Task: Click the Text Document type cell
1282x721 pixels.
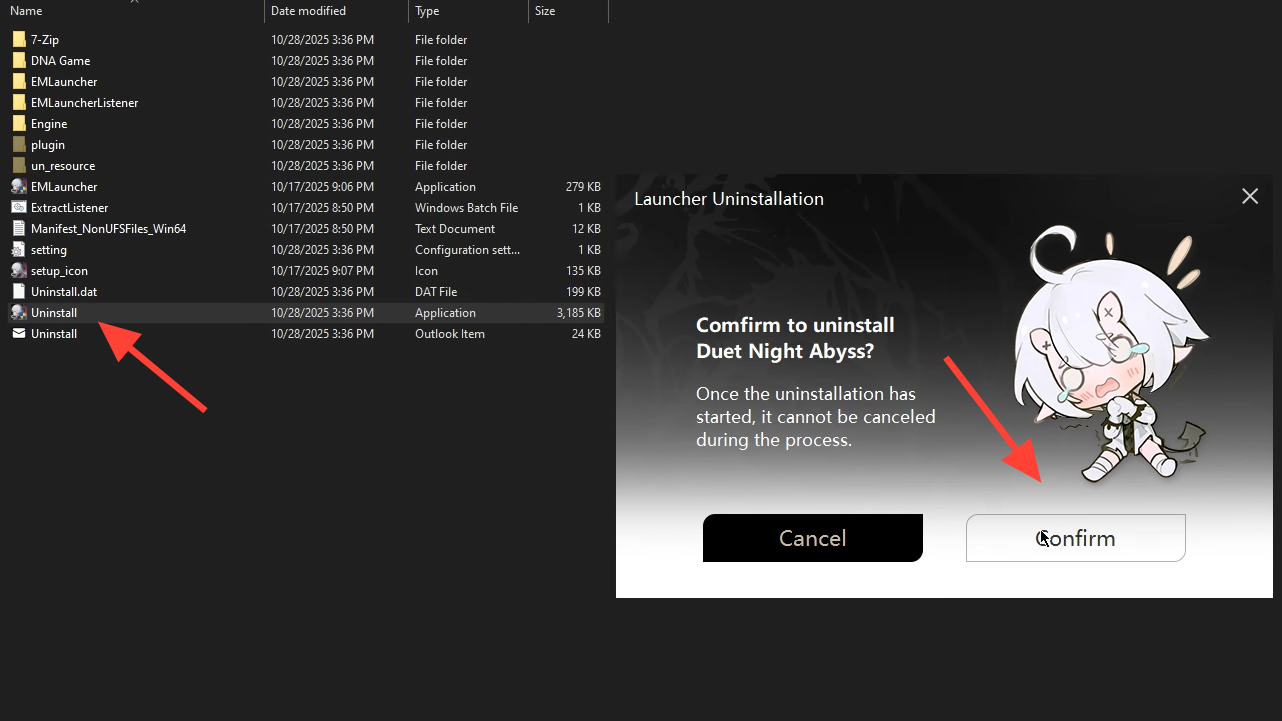Action: [x=455, y=229]
